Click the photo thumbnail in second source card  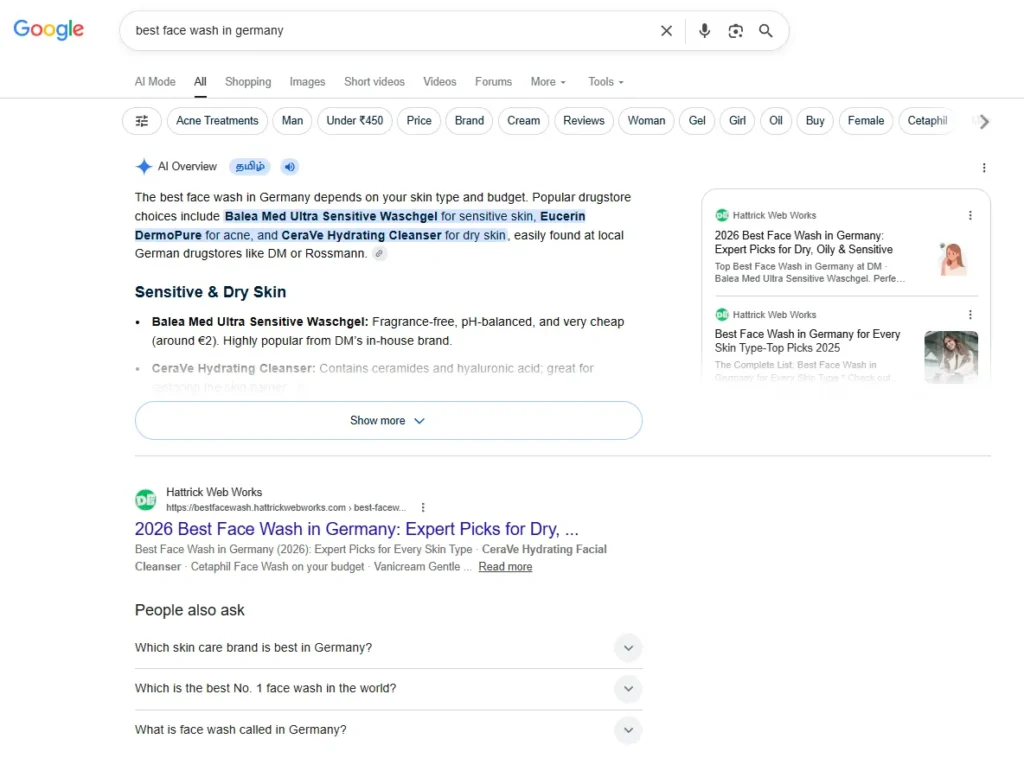[951, 357]
